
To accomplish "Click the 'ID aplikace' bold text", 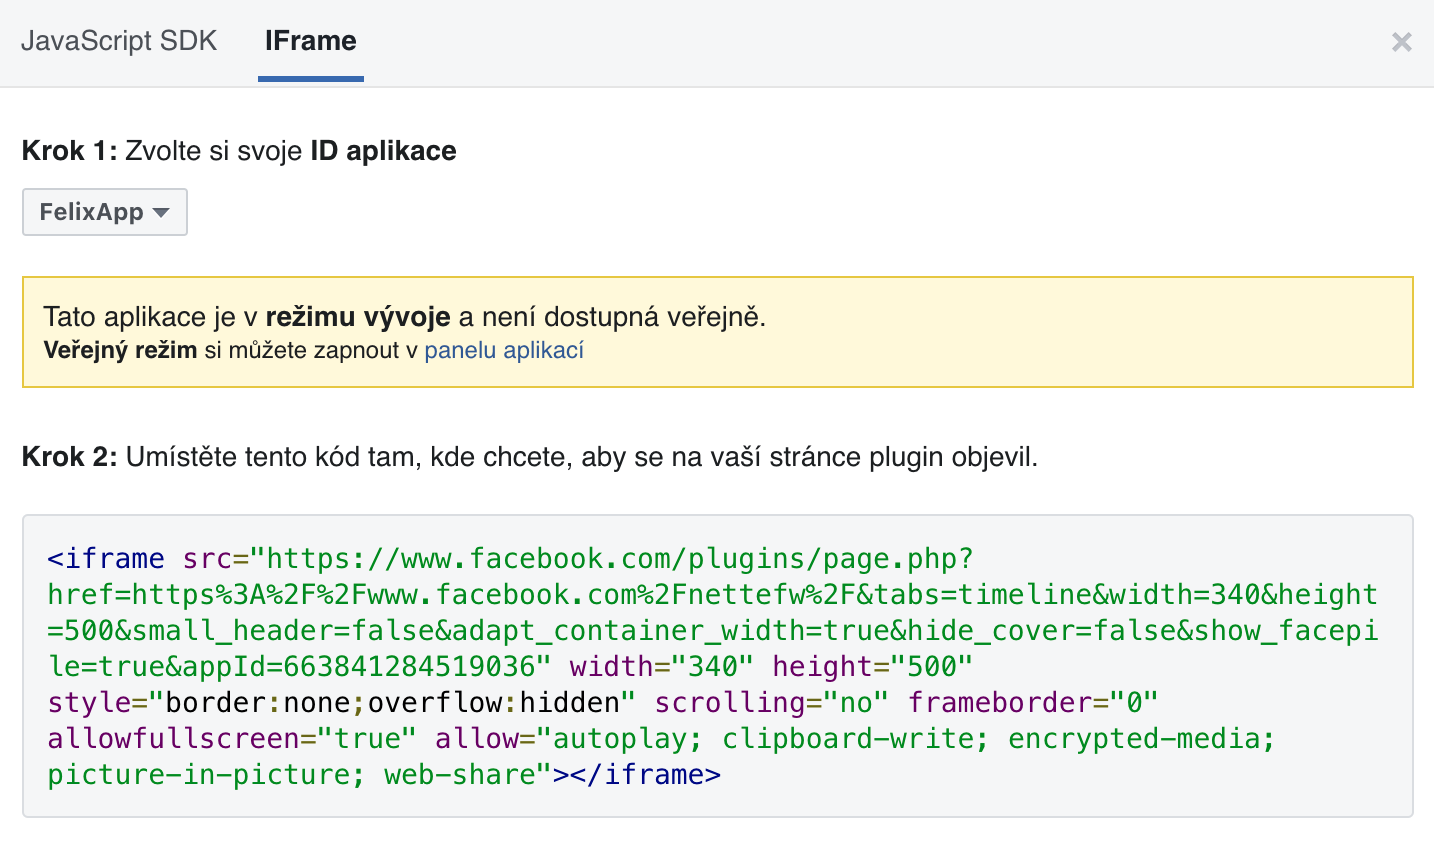I will click(x=384, y=151).
